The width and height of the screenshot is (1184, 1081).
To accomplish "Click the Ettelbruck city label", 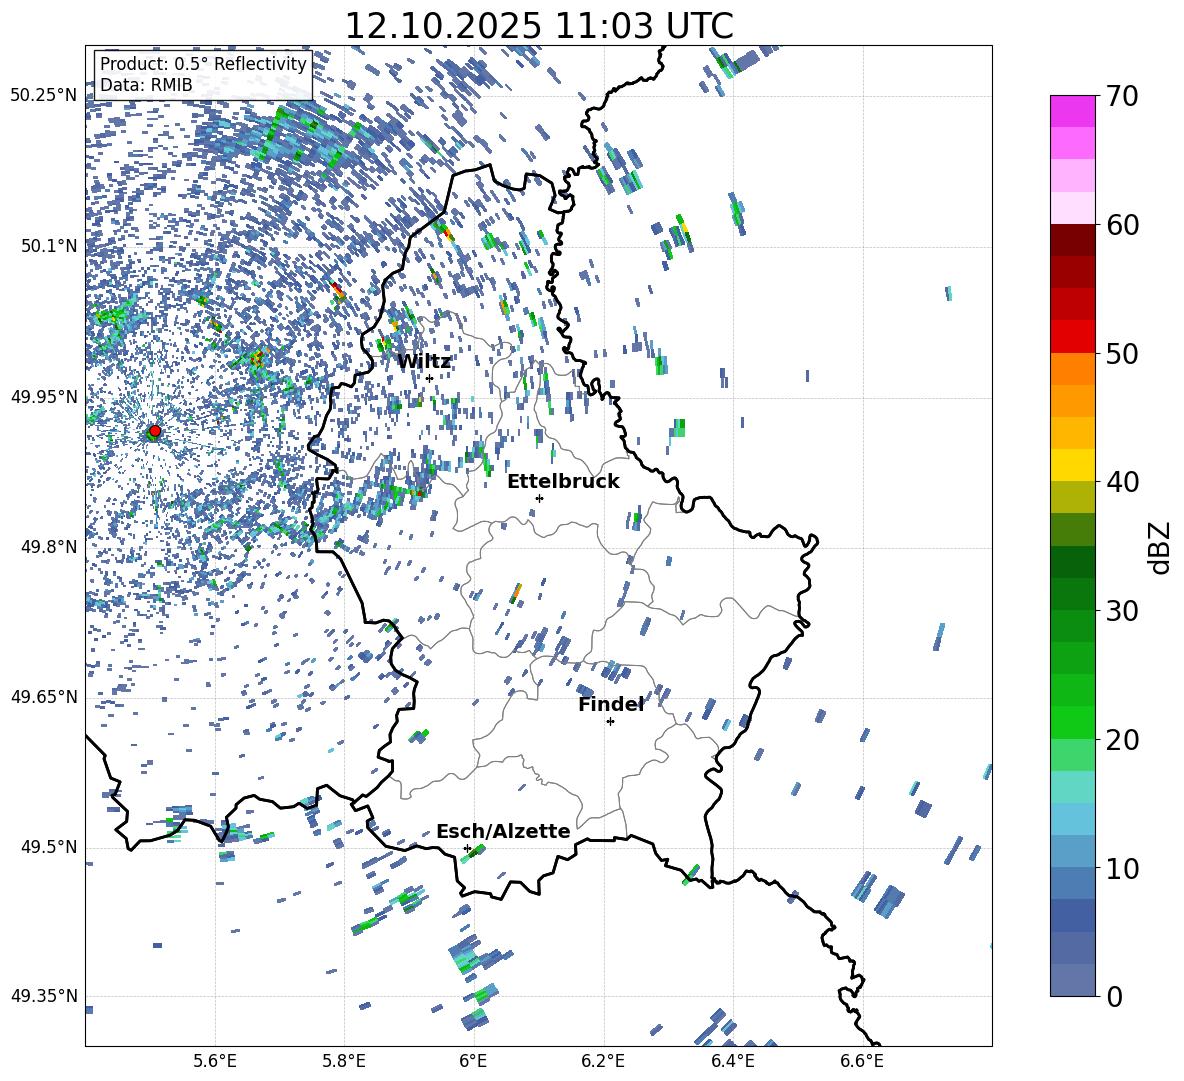I will click(563, 482).
